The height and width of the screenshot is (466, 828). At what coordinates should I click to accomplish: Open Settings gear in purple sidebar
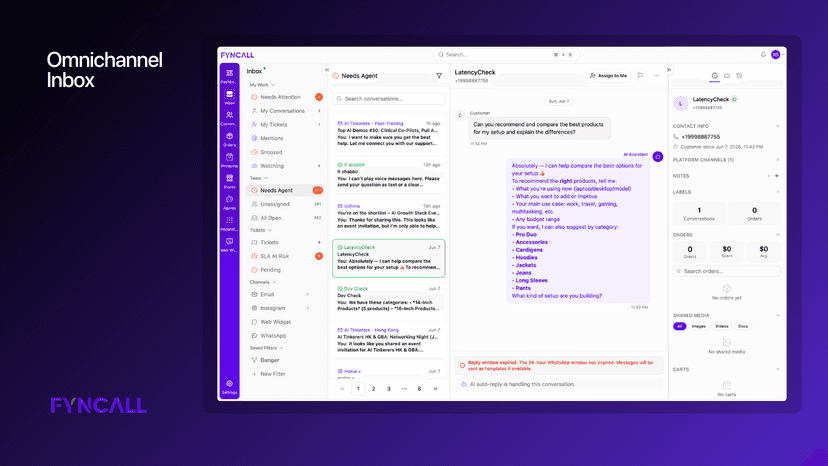229,386
